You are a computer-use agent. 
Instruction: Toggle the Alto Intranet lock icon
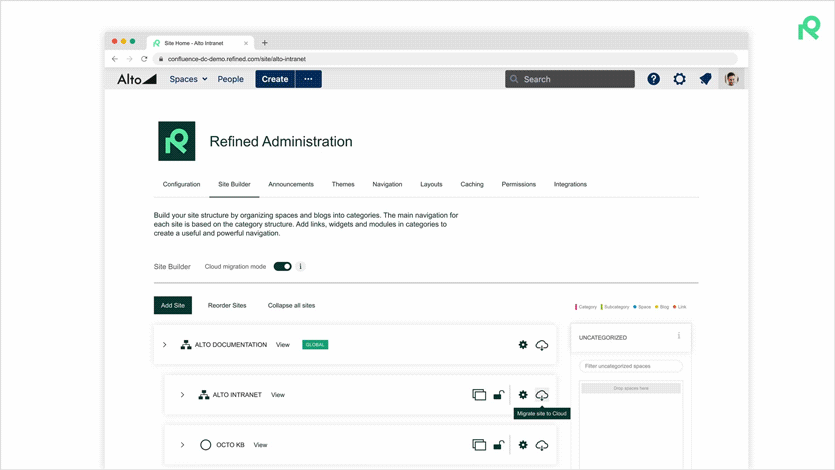(498, 395)
